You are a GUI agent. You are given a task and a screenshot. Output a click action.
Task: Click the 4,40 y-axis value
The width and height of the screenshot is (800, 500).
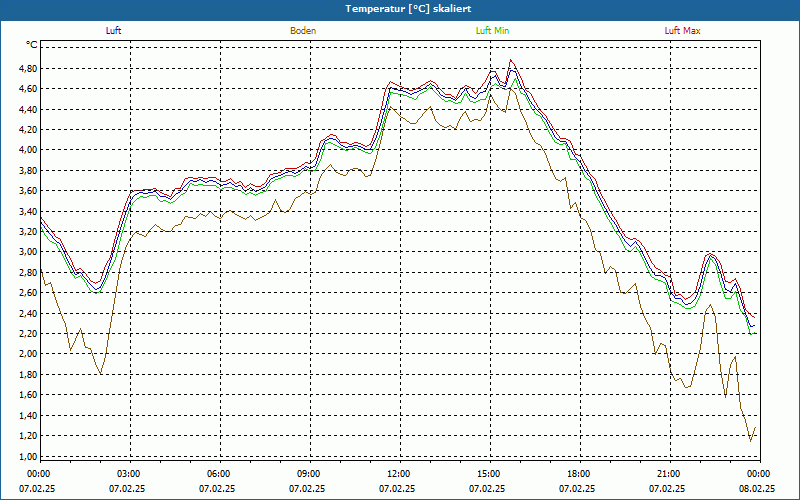click(x=29, y=109)
